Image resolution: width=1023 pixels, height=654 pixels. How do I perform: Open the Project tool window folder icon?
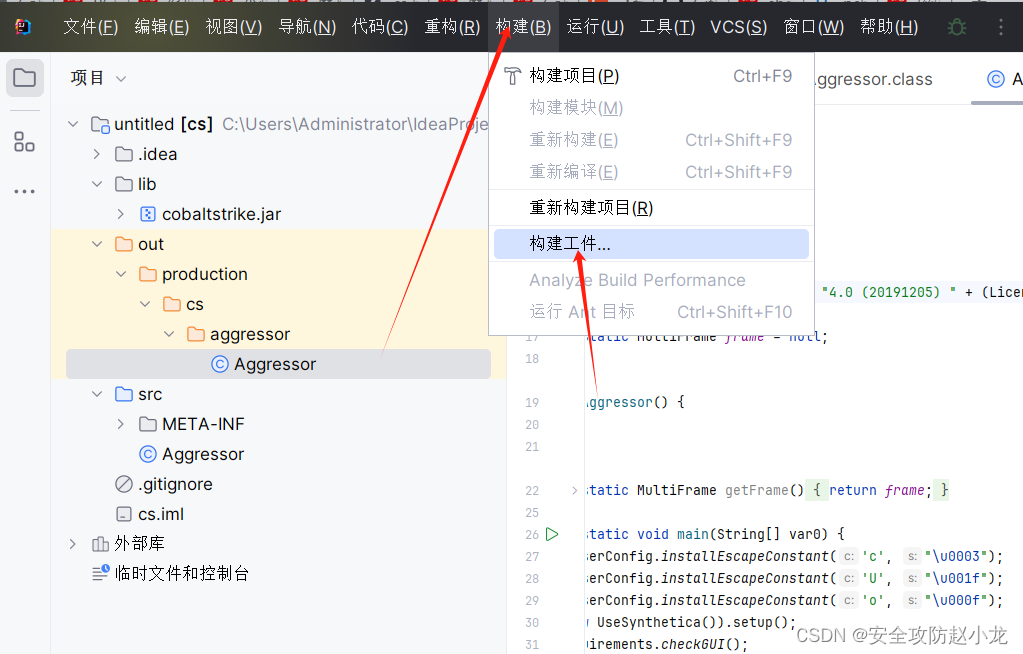(25, 78)
